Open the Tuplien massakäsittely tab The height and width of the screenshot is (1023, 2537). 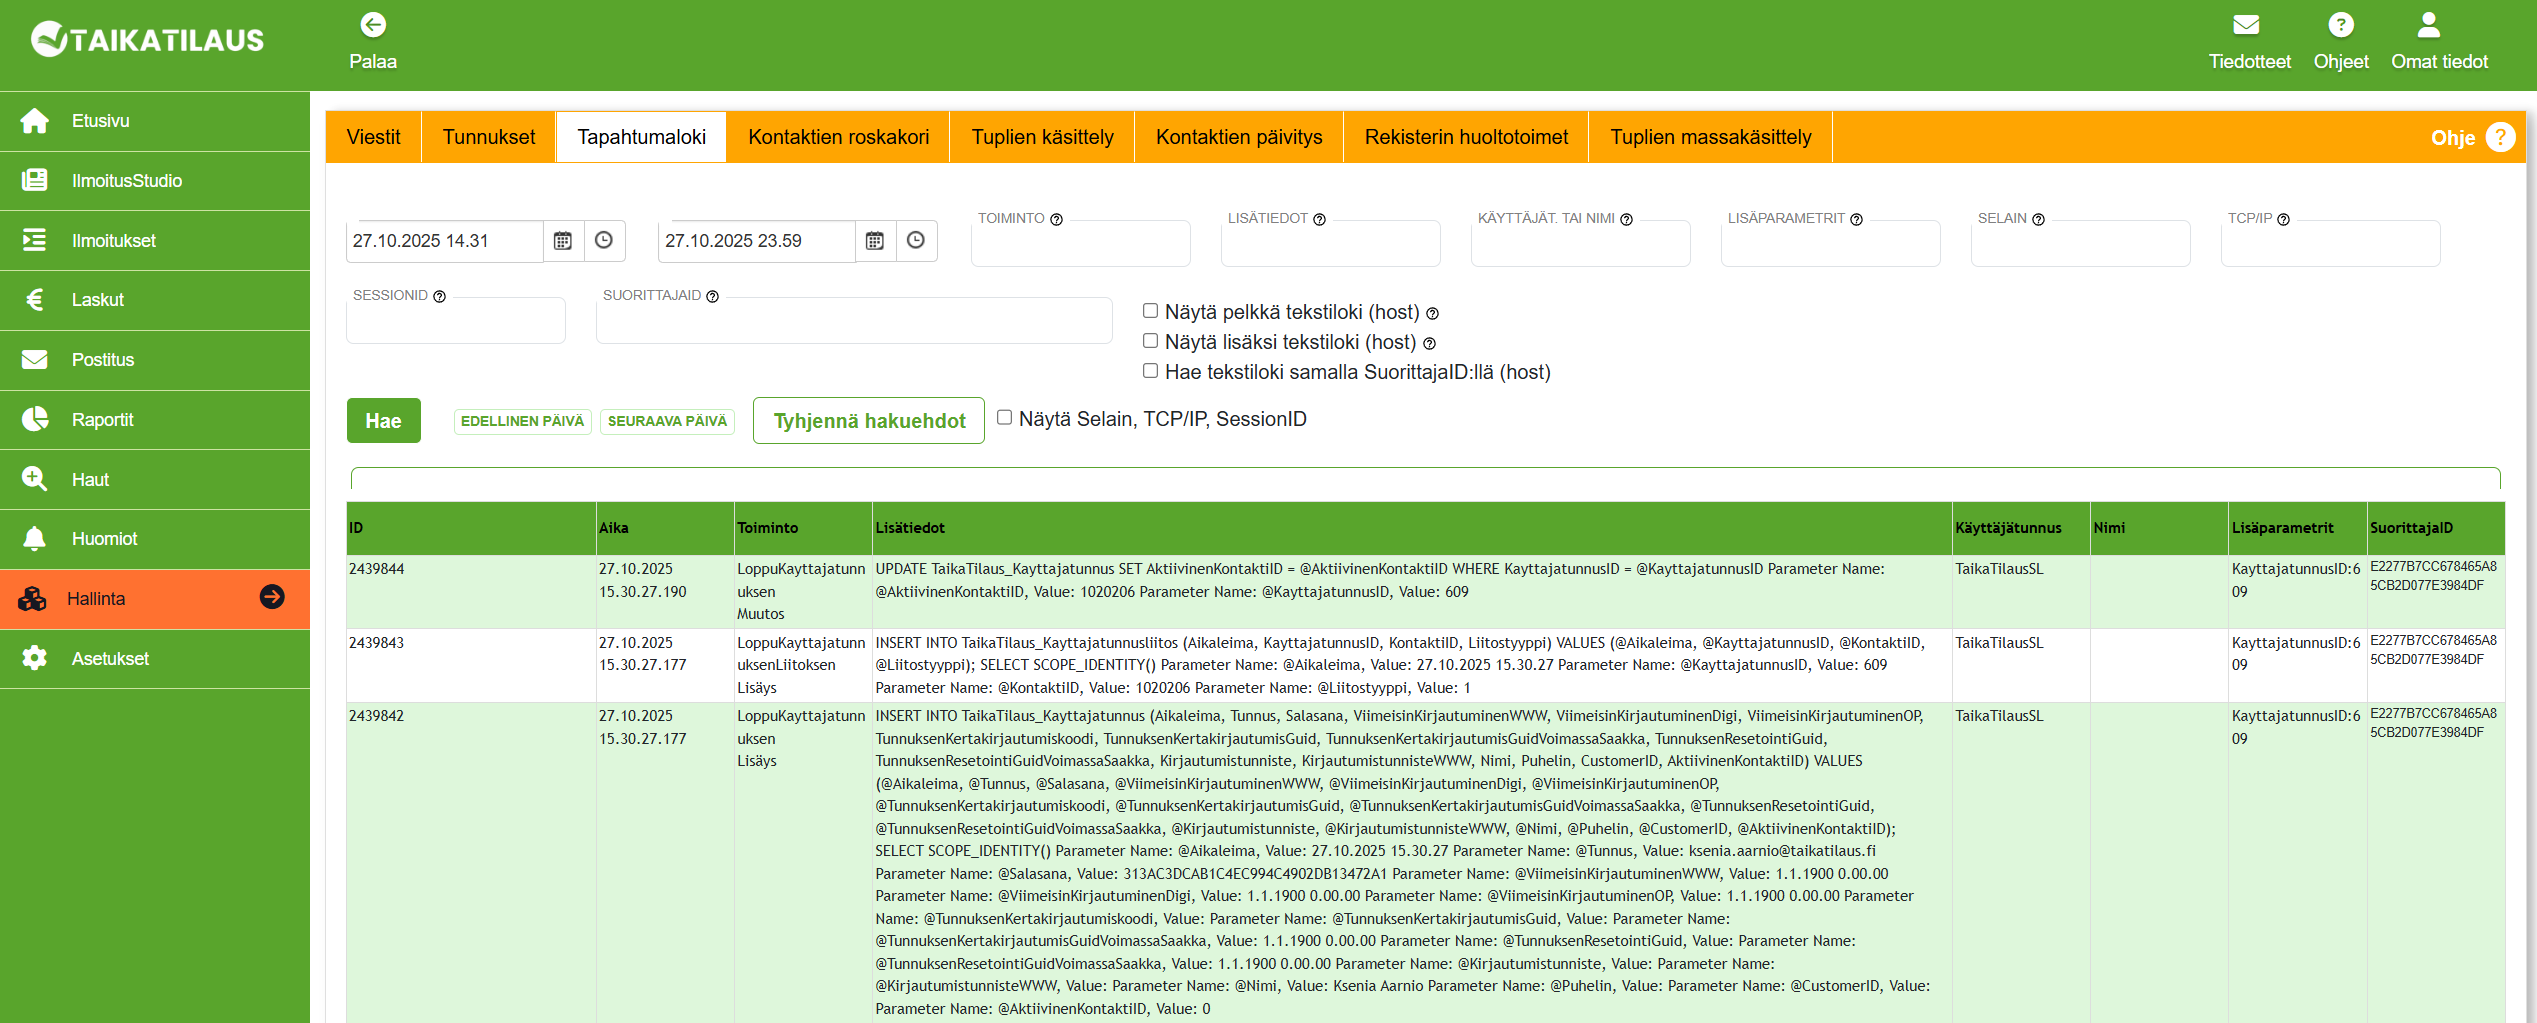tap(1710, 137)
